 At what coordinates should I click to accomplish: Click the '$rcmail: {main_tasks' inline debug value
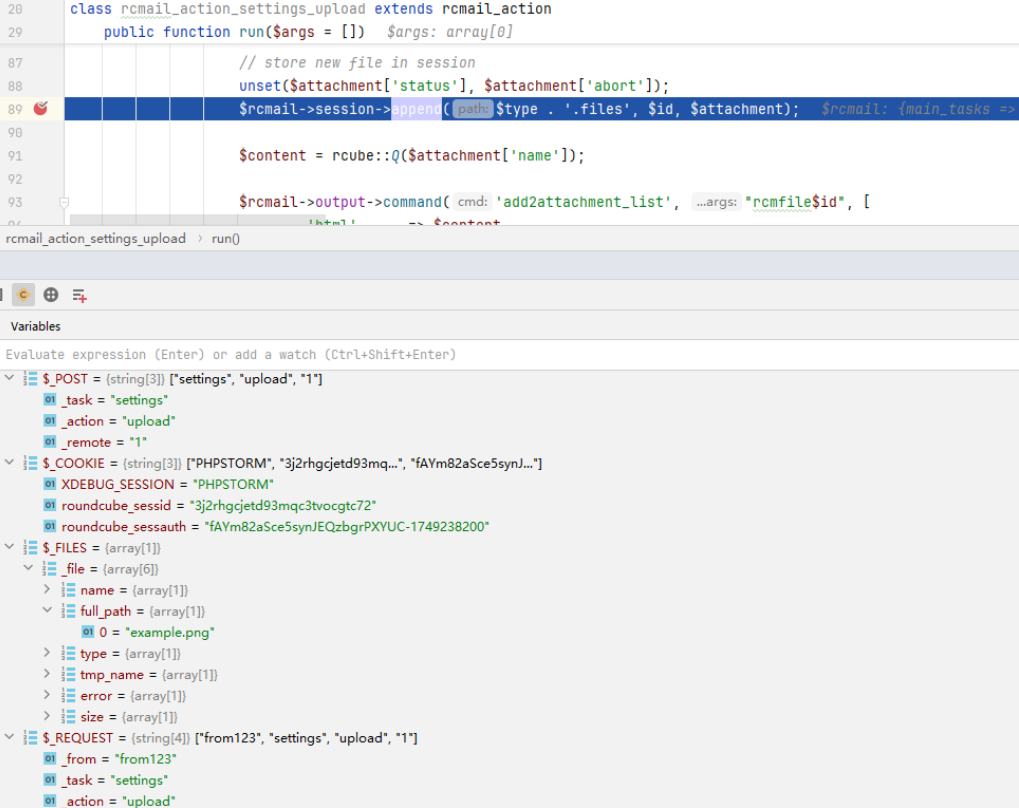pyautogui.click(x=906, y=109)
